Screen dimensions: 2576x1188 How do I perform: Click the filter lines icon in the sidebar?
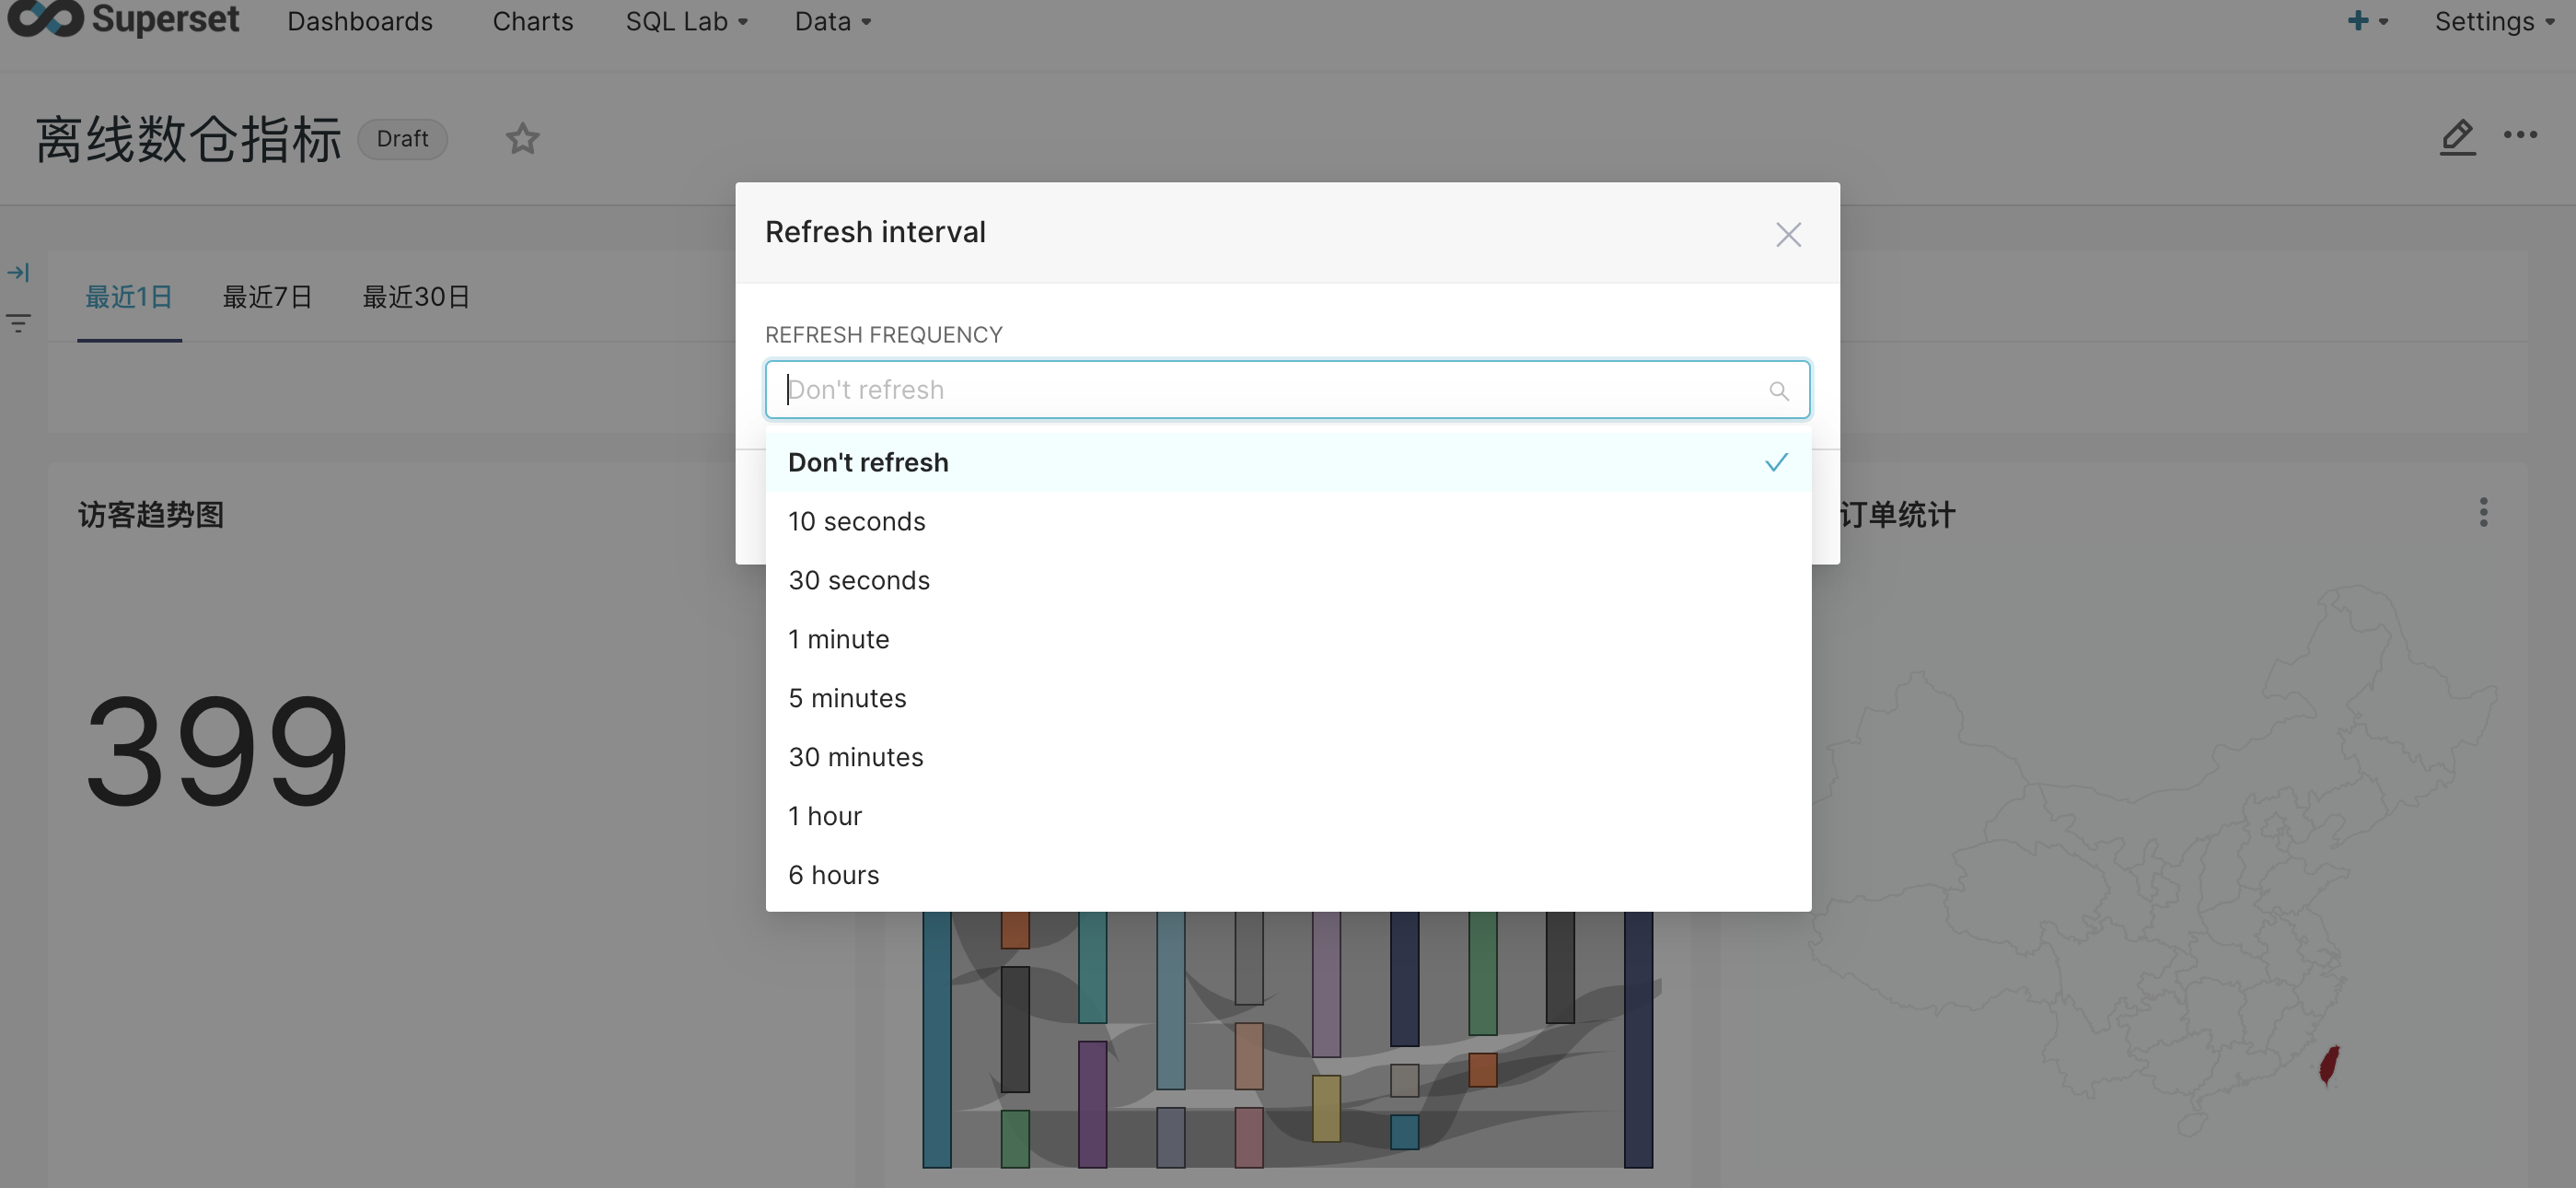(x=18, y=323)
